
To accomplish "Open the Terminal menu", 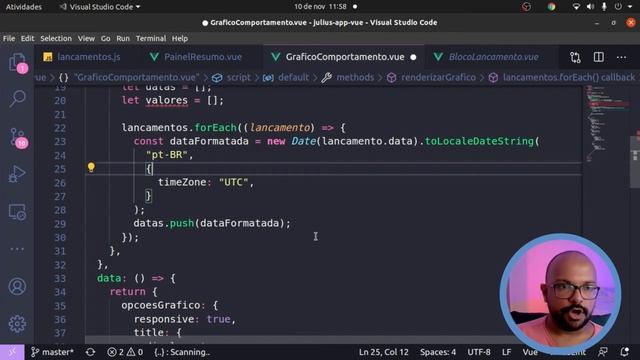I will 151,38.
